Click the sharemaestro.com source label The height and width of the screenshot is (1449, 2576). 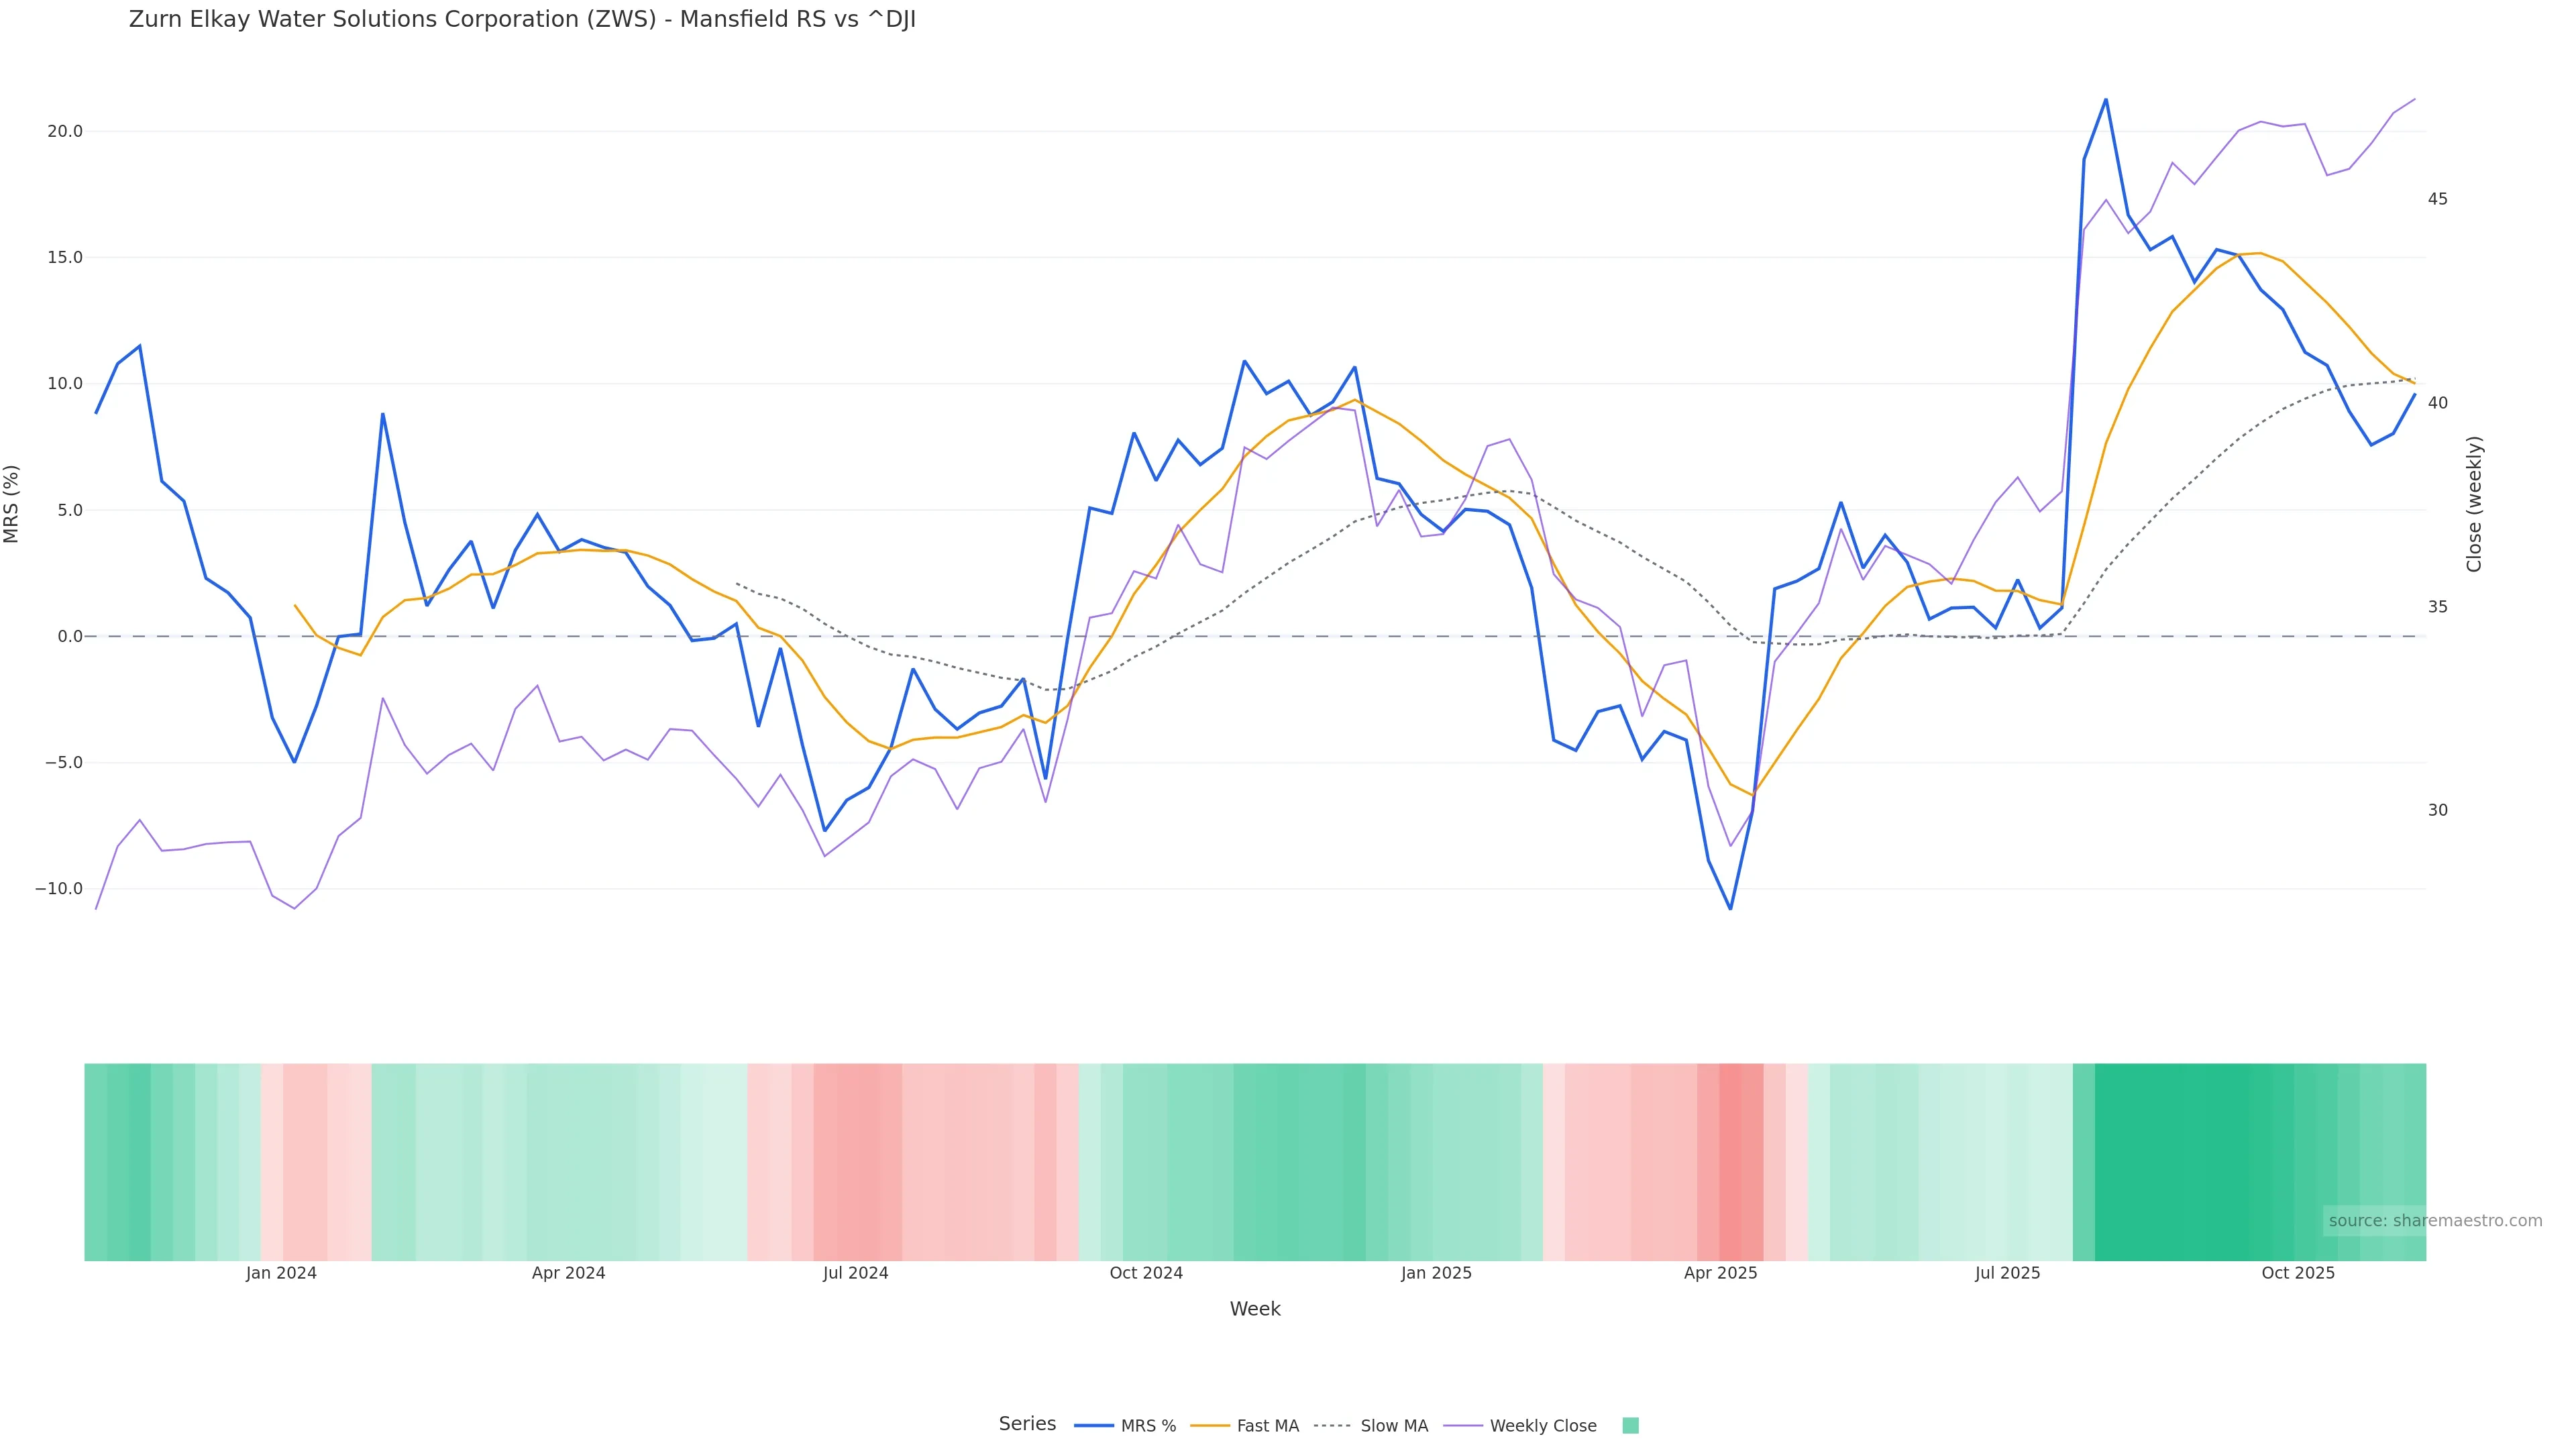2434,1221
